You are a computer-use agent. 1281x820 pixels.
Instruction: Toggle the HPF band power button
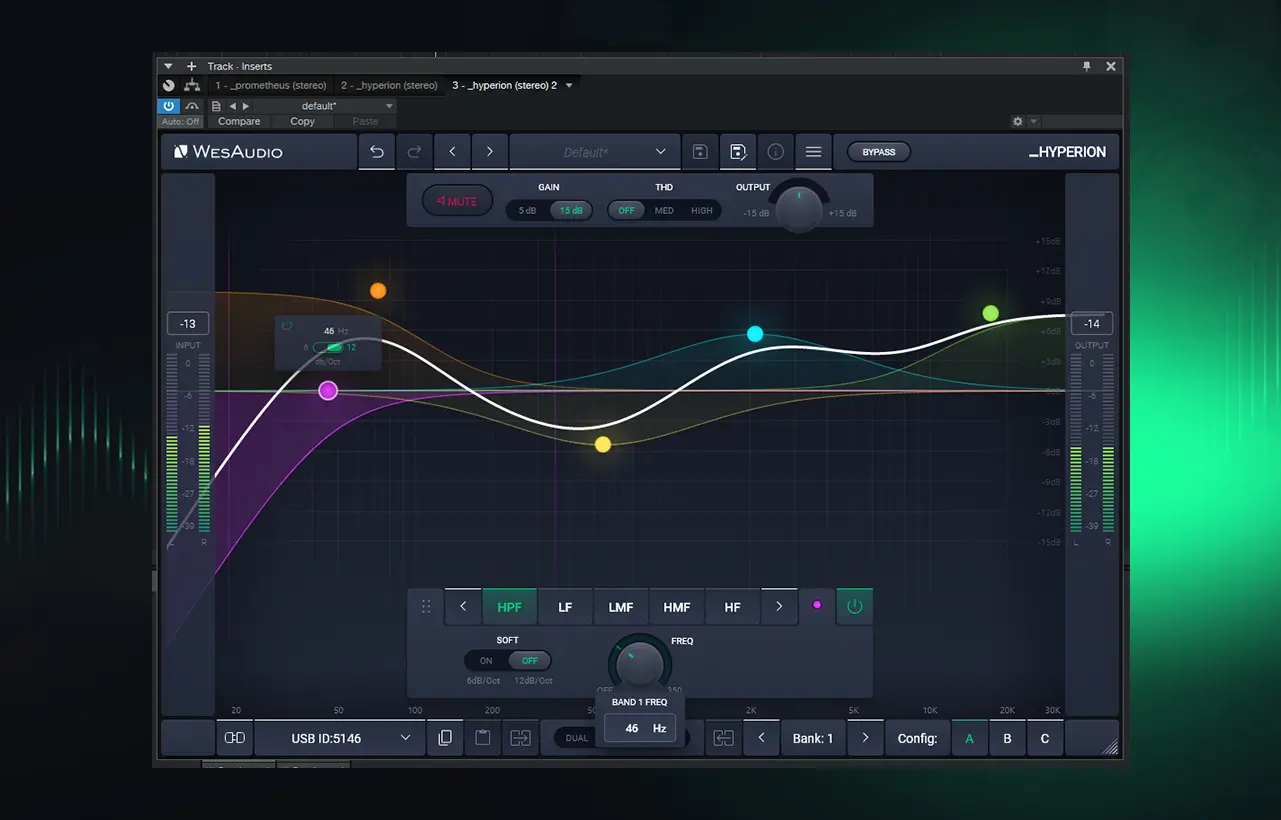coord(854,606)
